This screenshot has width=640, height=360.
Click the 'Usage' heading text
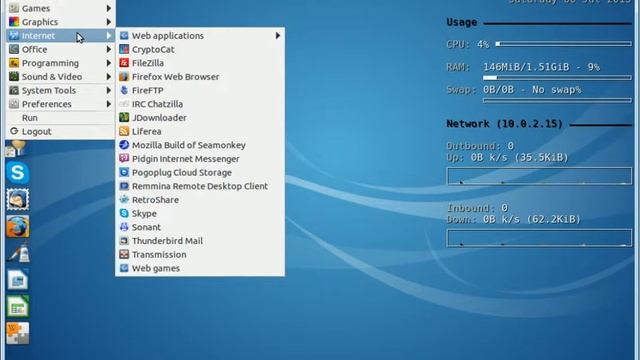[461, 22]
